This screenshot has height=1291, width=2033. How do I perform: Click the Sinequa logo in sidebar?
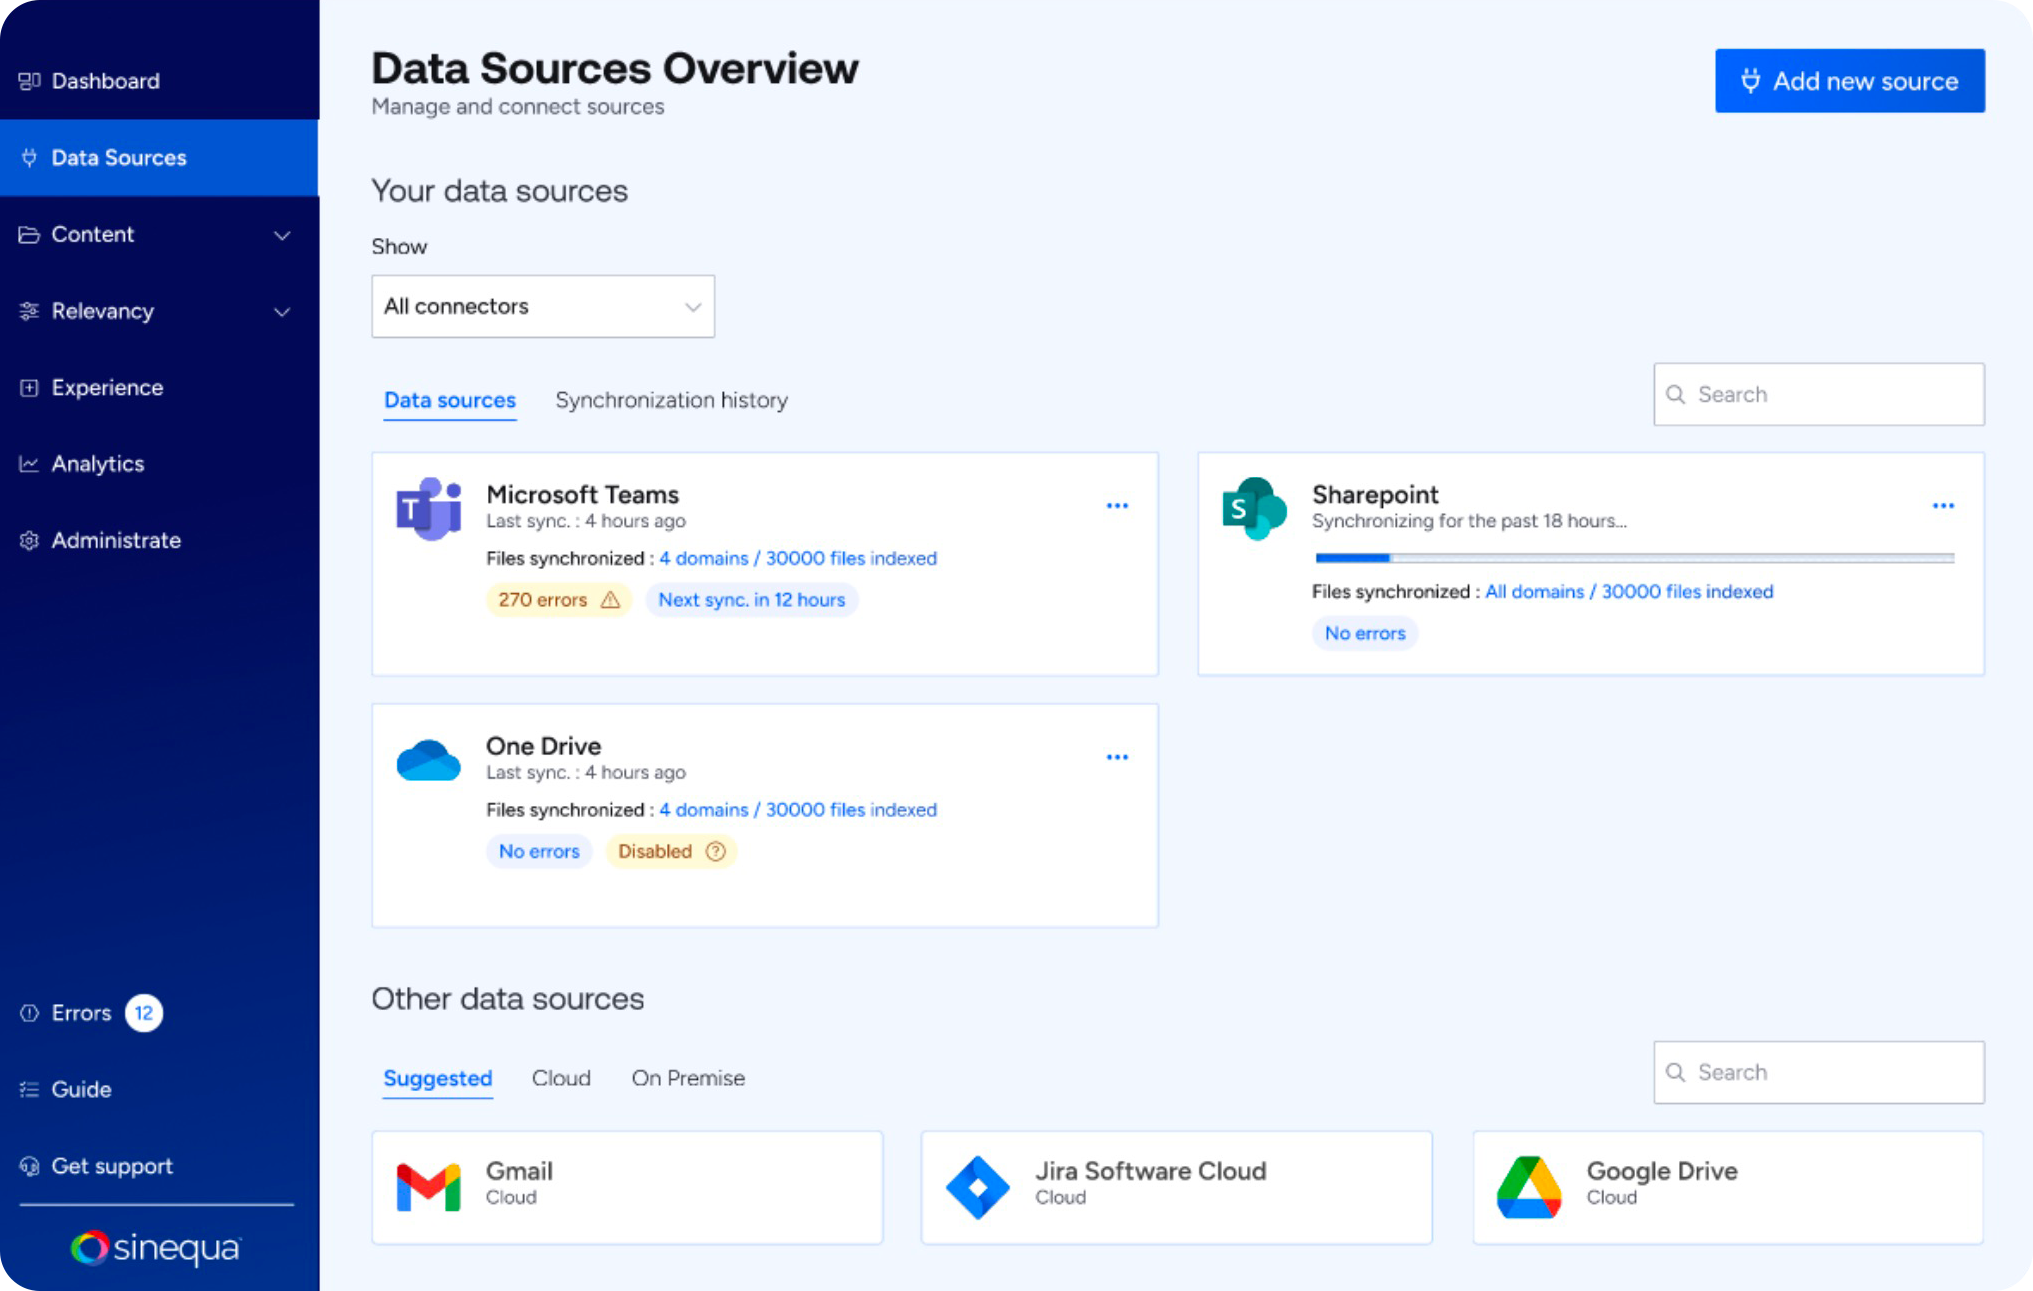[156, 1247]
